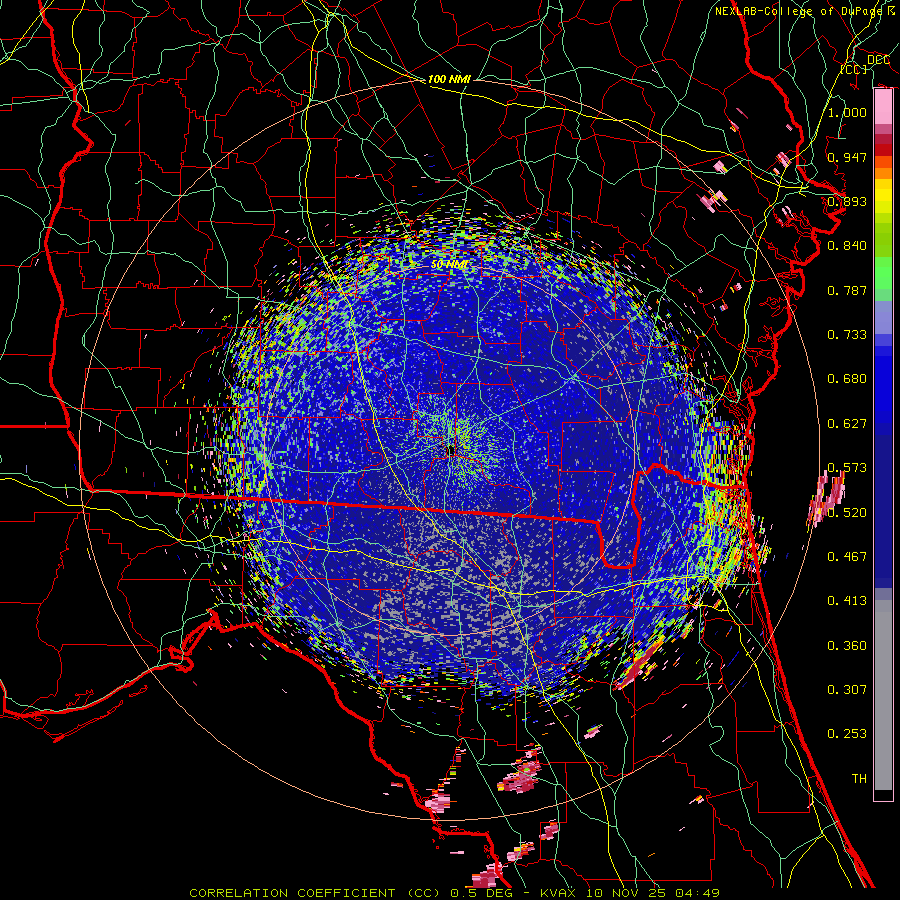Click the 0.733 scale value
Screen dimensions: 900x900
847,335
